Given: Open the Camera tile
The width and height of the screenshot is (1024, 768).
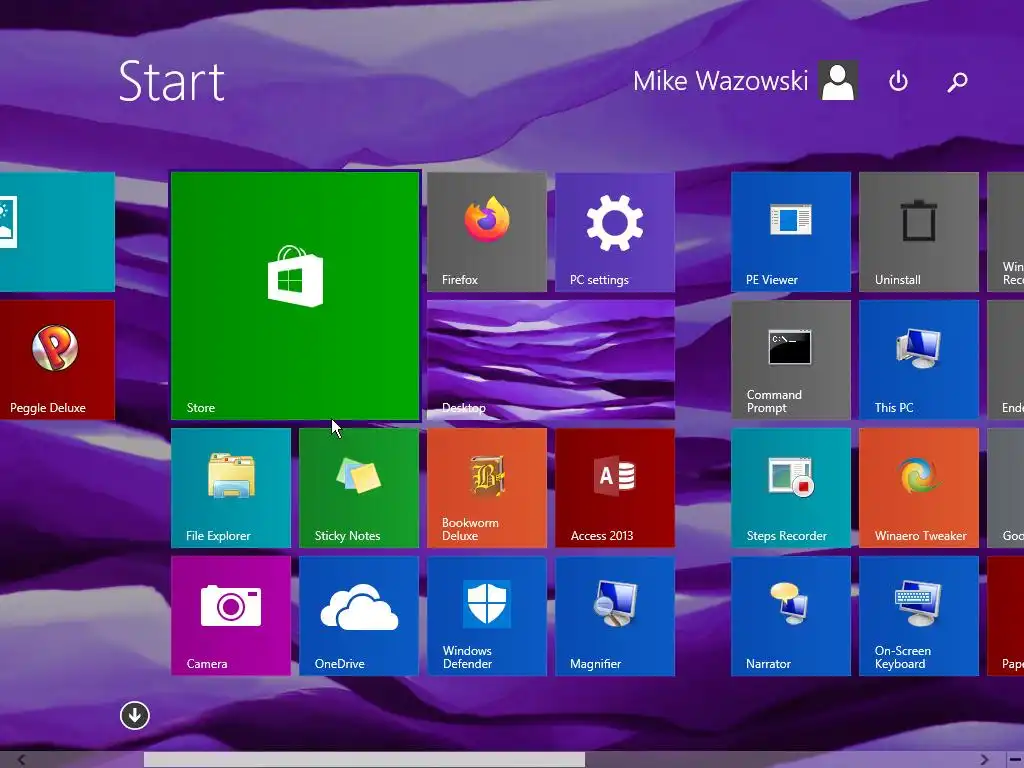Looking at the screenshot, I should pyautogui.click(x=231, y=616).
